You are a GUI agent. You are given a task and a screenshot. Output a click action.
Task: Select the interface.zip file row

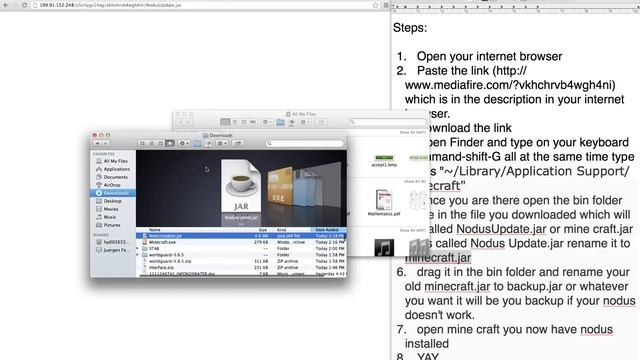tap(241, 267)
